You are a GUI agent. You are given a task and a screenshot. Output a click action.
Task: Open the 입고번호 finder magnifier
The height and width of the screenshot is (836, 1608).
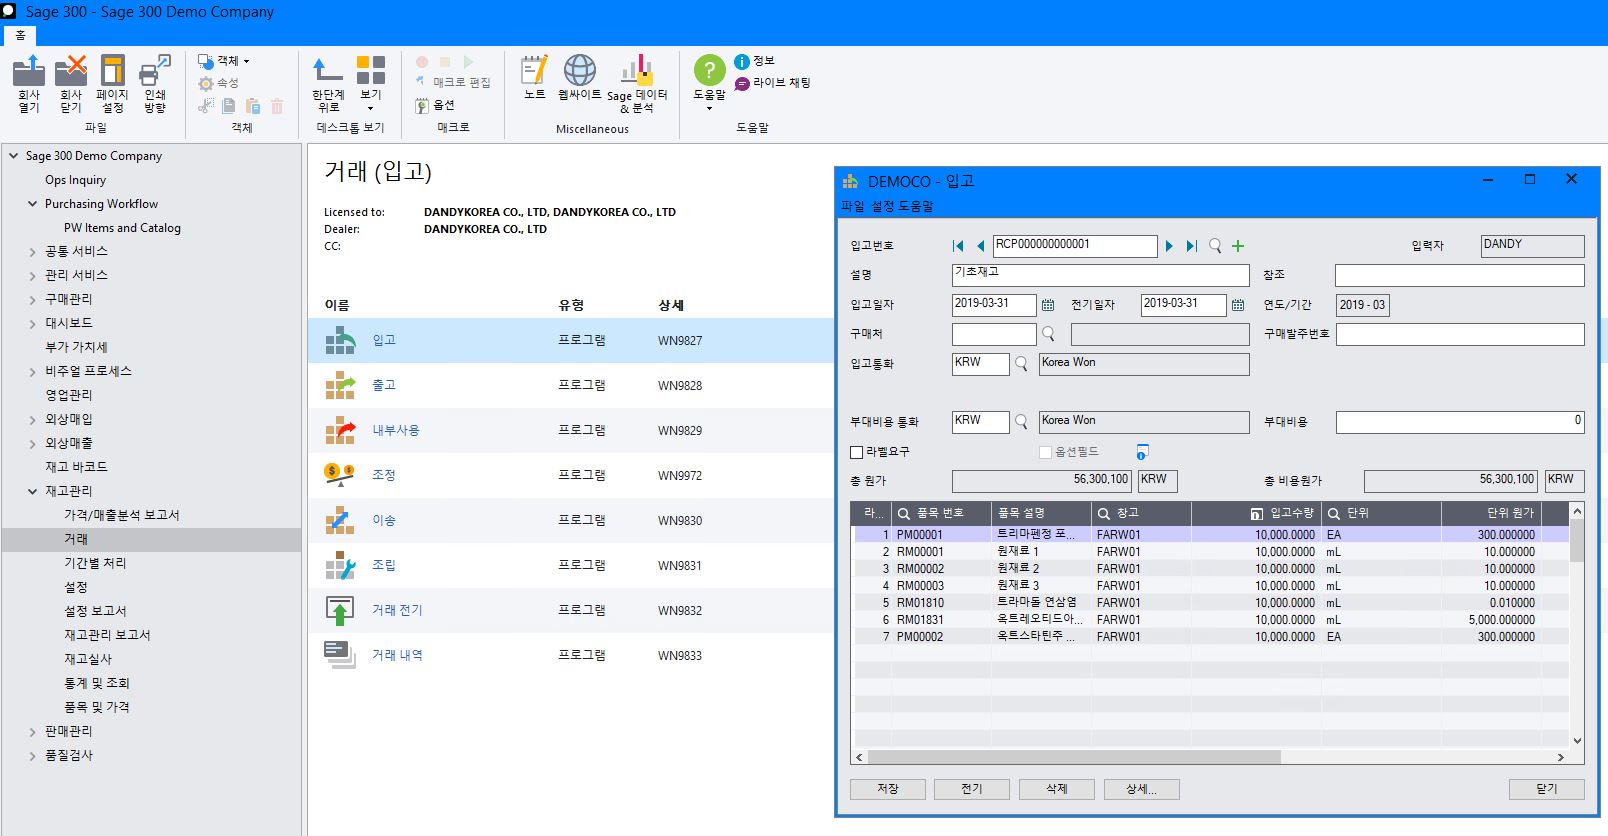[1215, 246]
